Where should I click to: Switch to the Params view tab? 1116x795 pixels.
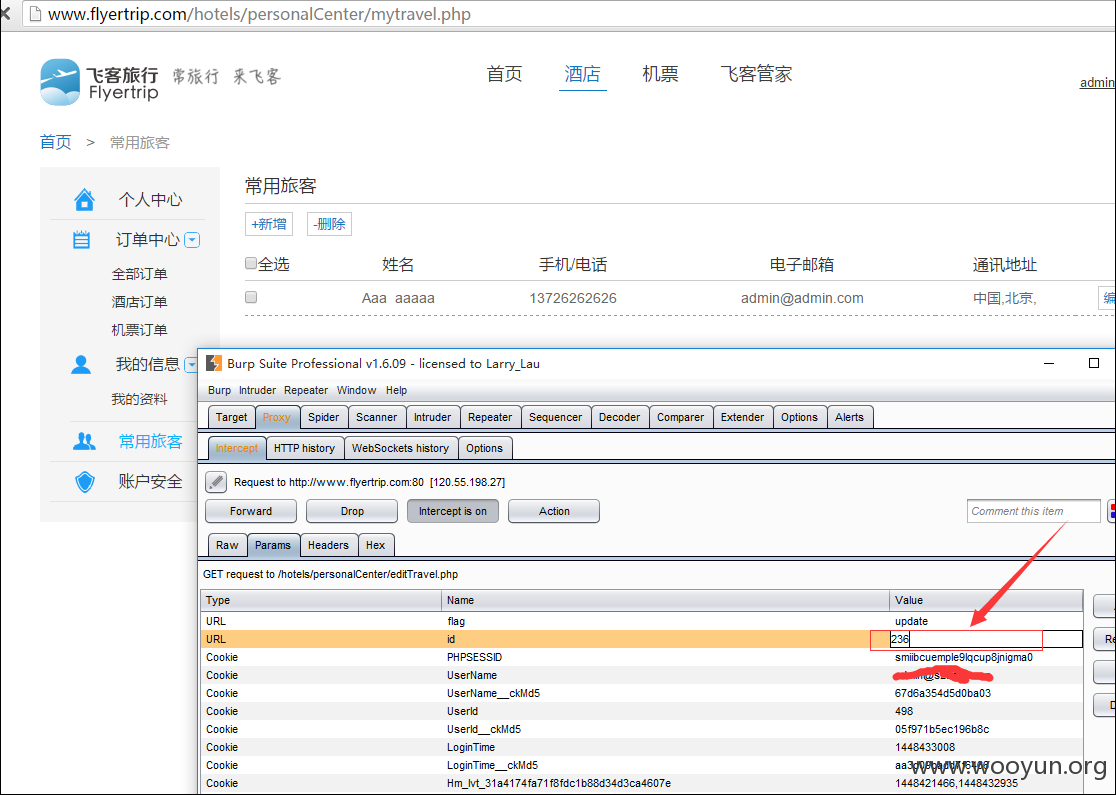coord(273,545)
